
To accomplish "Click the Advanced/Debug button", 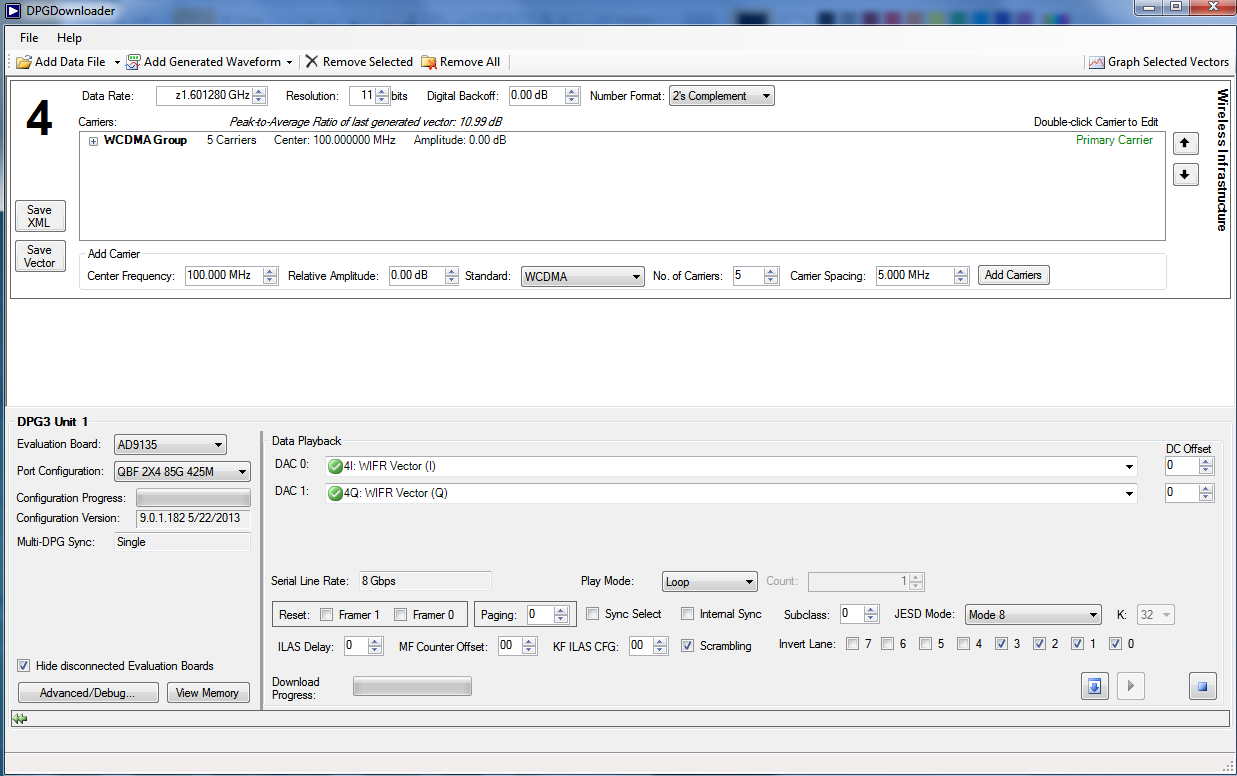I will click(87, 693).
